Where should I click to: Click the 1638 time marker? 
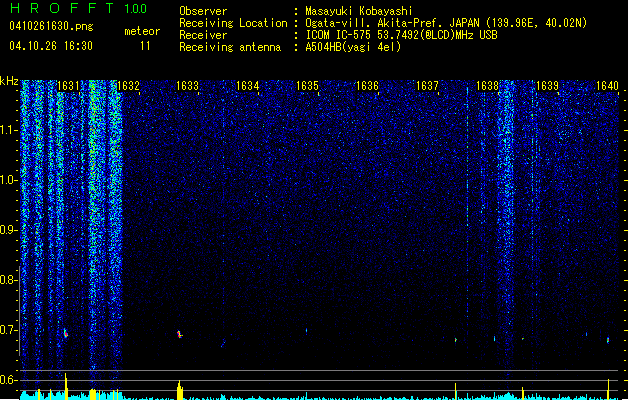pos(487,86)
